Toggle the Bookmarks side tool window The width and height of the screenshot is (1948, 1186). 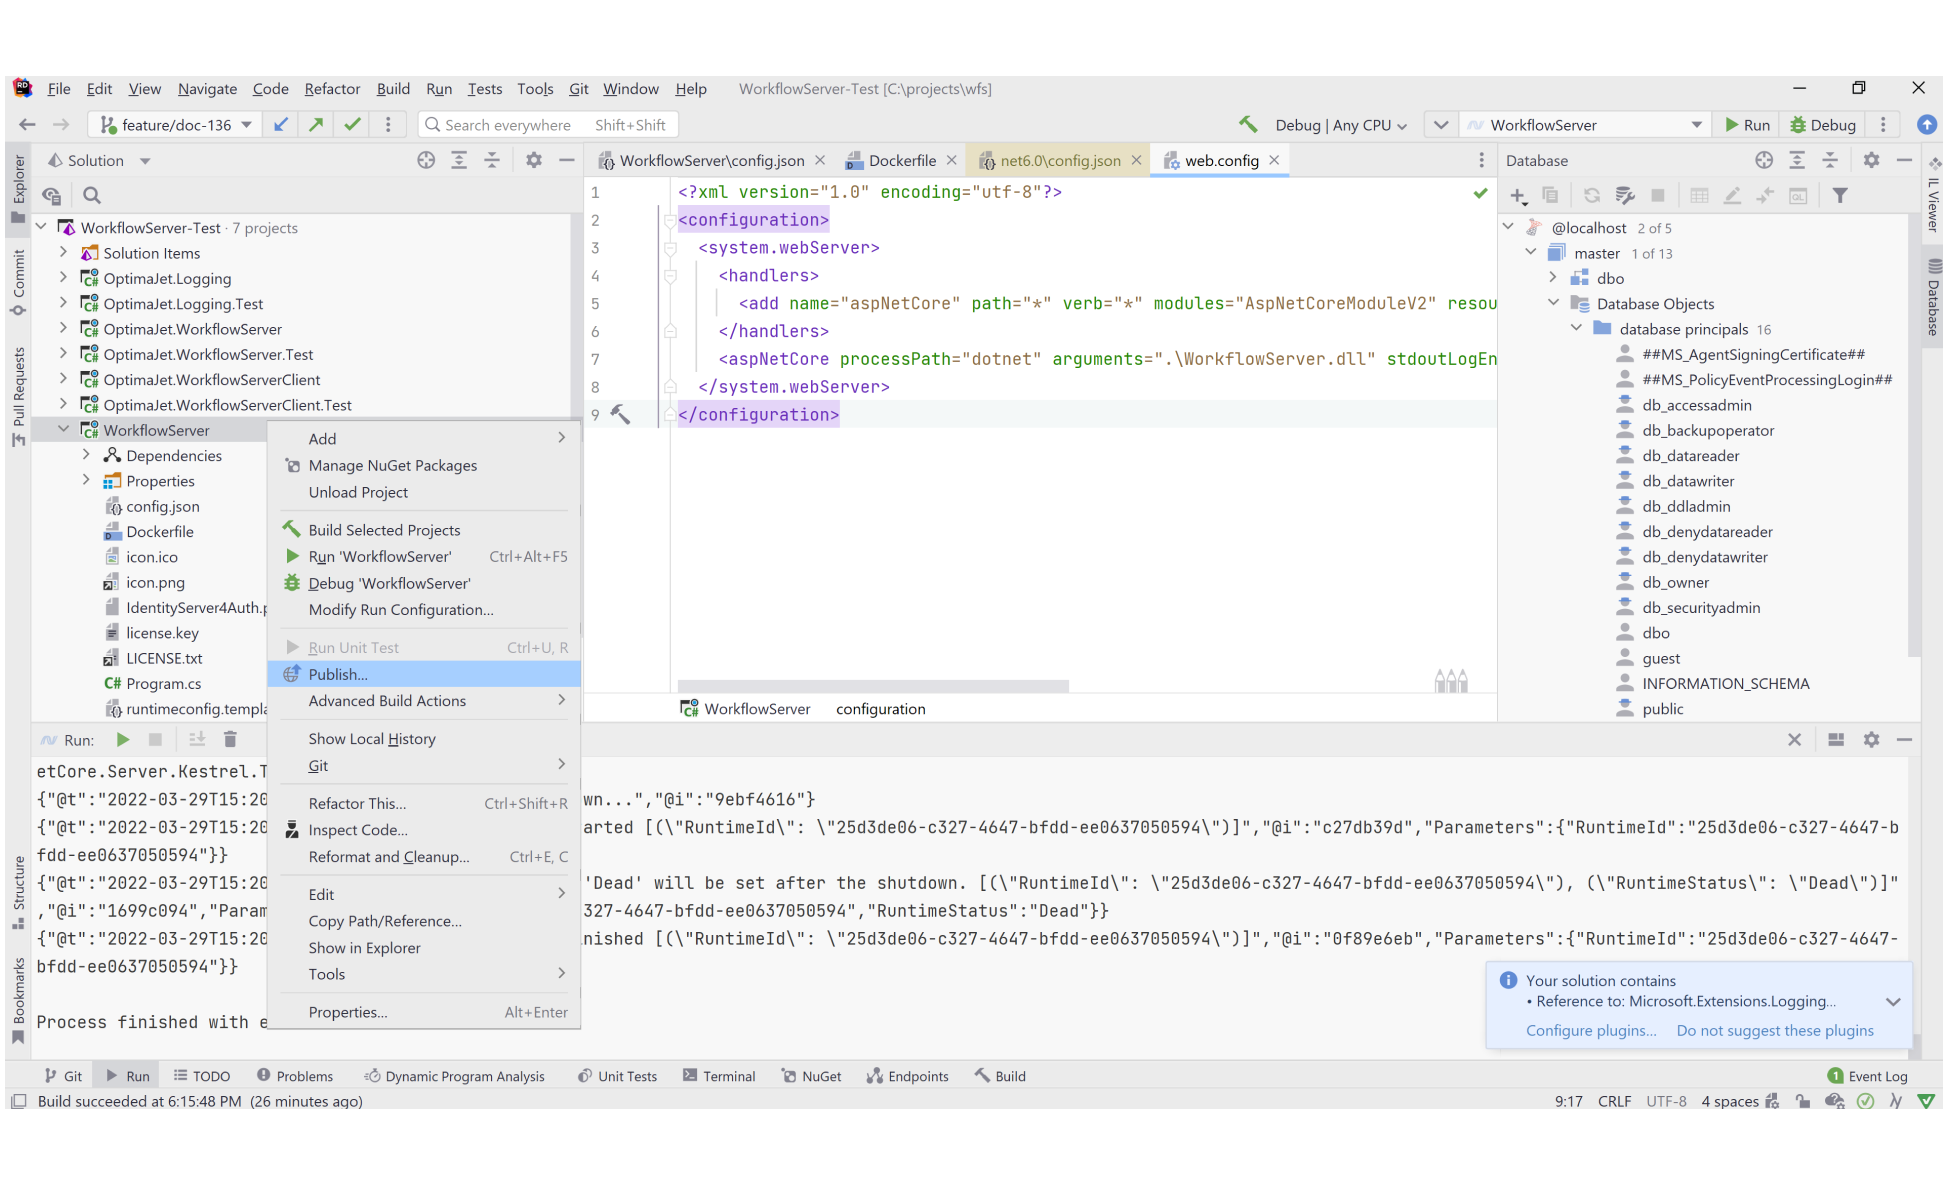pos(18,1001)
